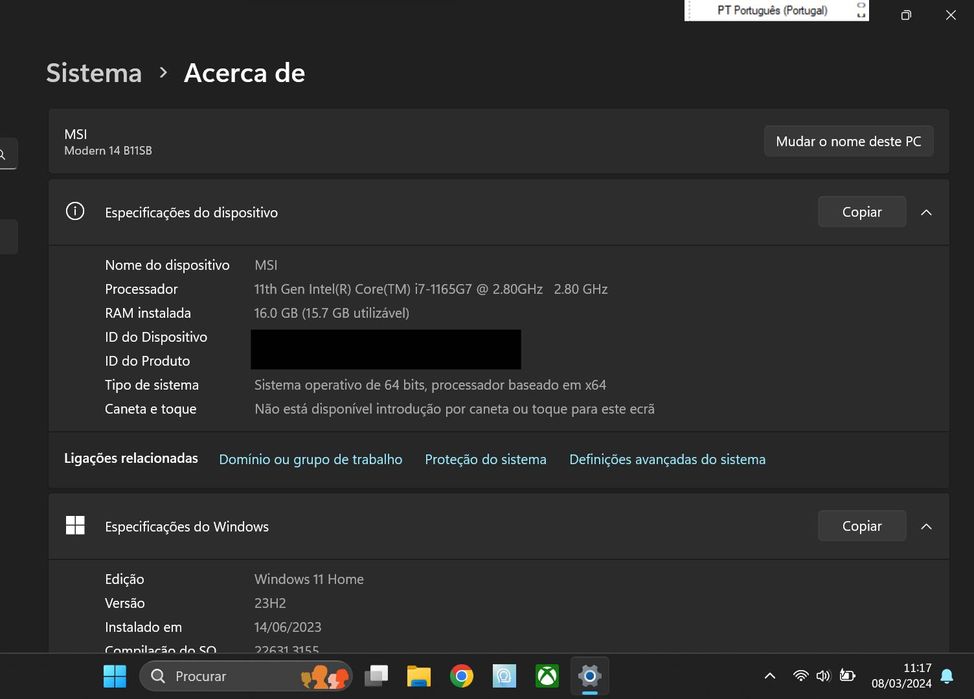
Task: Click the Nome do dispositivo MSI value
Action: point(266,265)
